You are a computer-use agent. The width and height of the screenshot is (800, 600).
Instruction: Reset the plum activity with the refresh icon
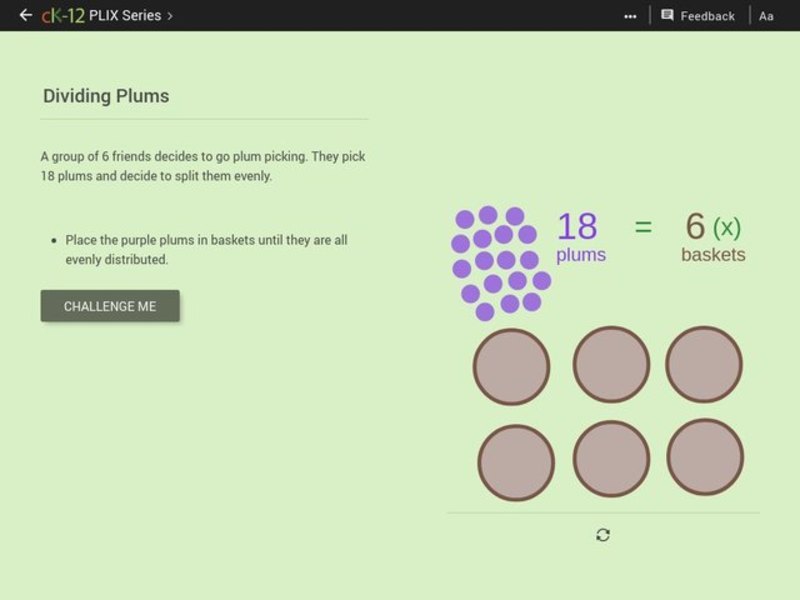601,536
